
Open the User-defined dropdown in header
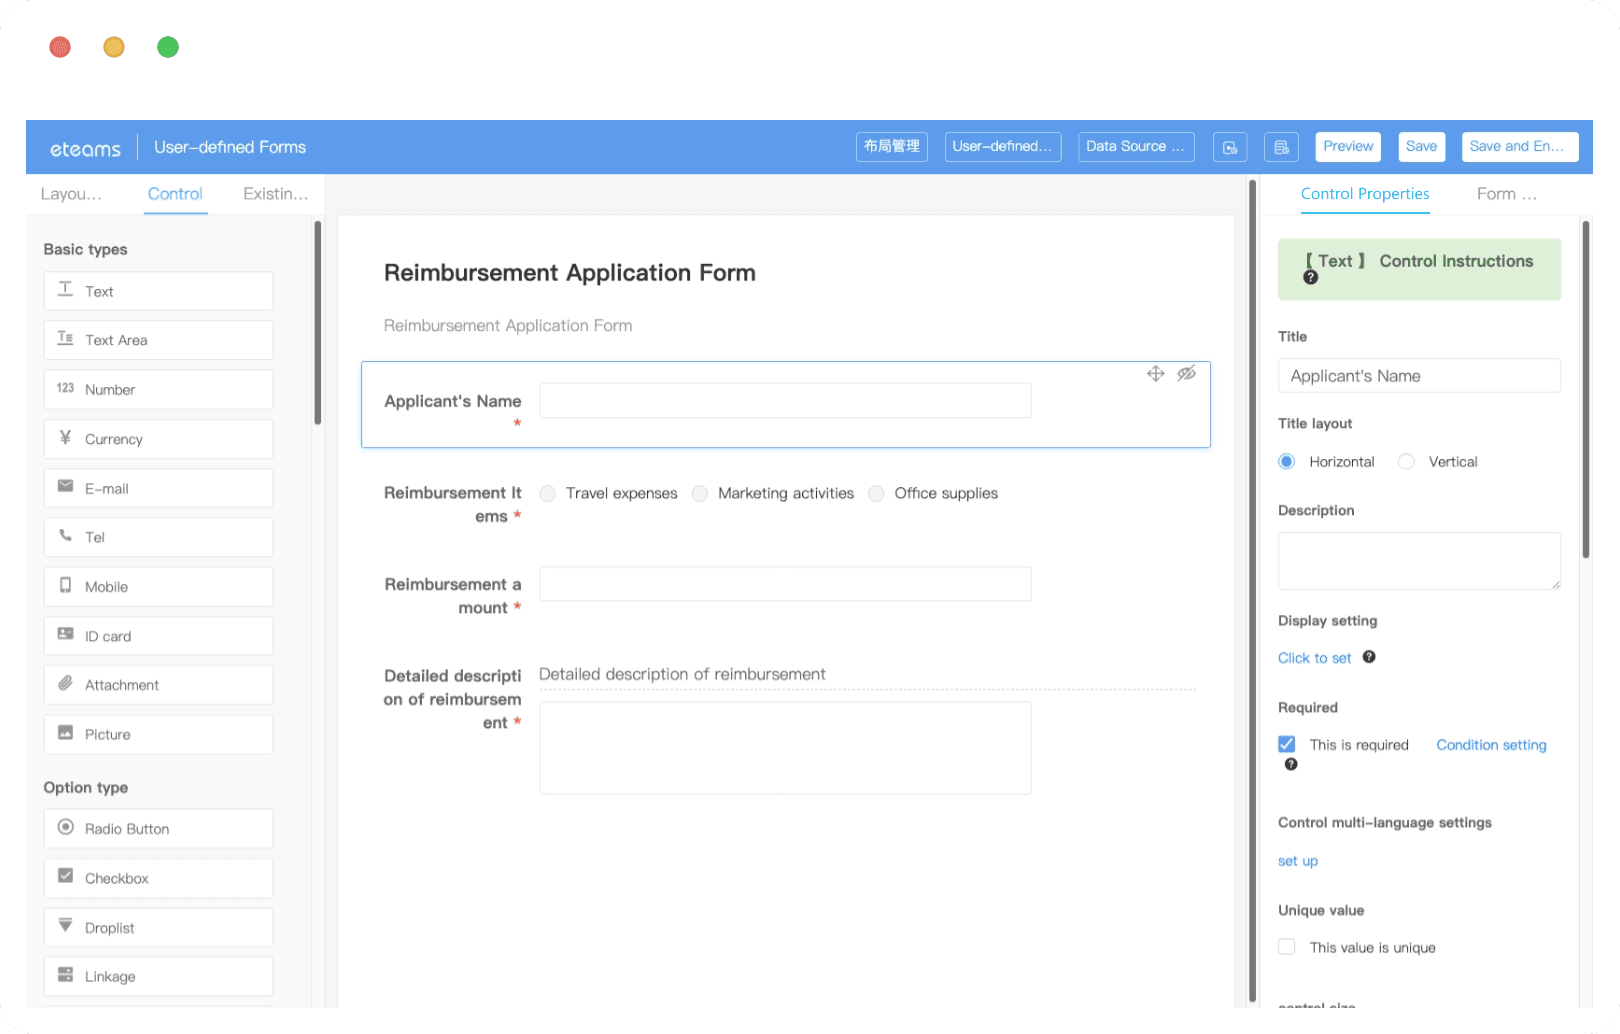click(1003, 147)
